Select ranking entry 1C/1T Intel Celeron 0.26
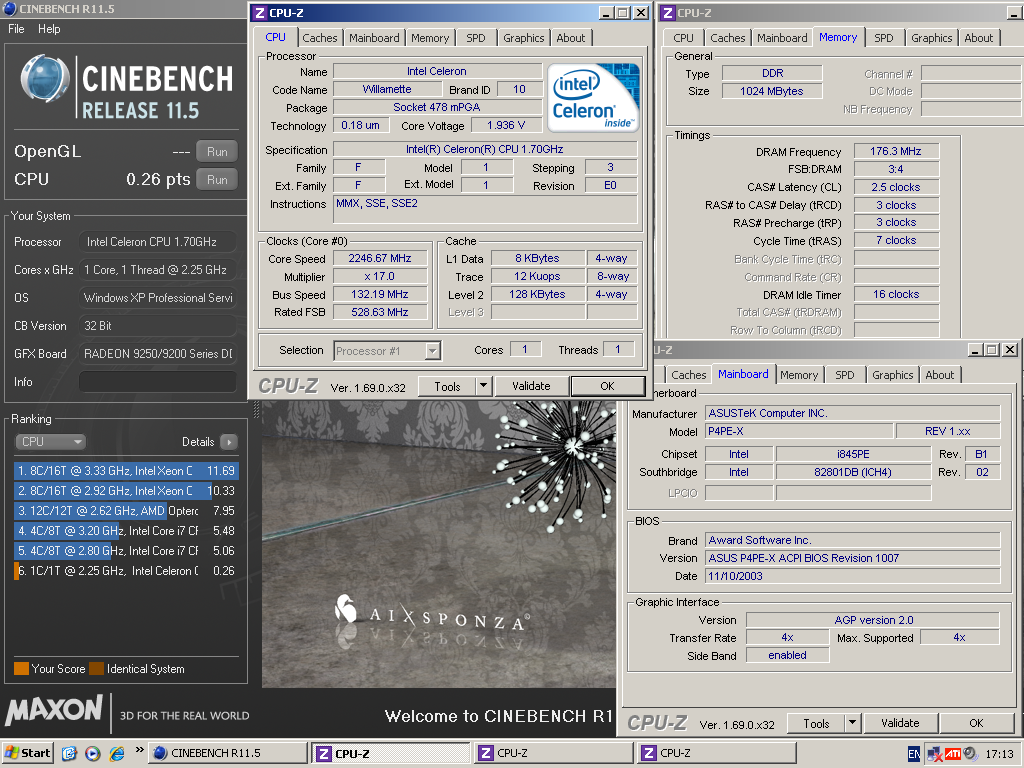Image resolution: width=1024 pixels, height=768 pixels. [x=126, y=571]
